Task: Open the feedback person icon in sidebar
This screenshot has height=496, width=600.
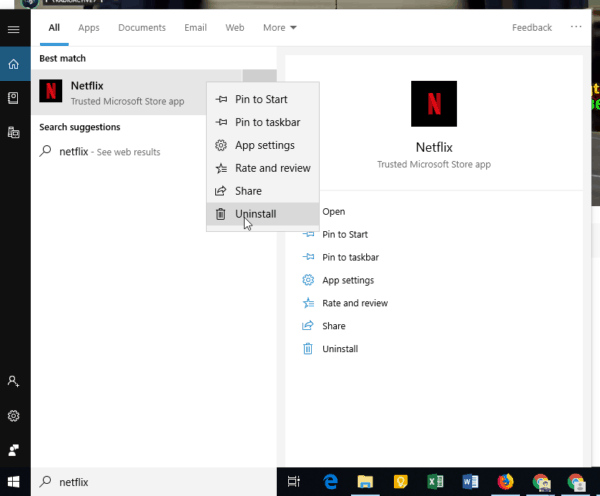Action: click(14, 450)
